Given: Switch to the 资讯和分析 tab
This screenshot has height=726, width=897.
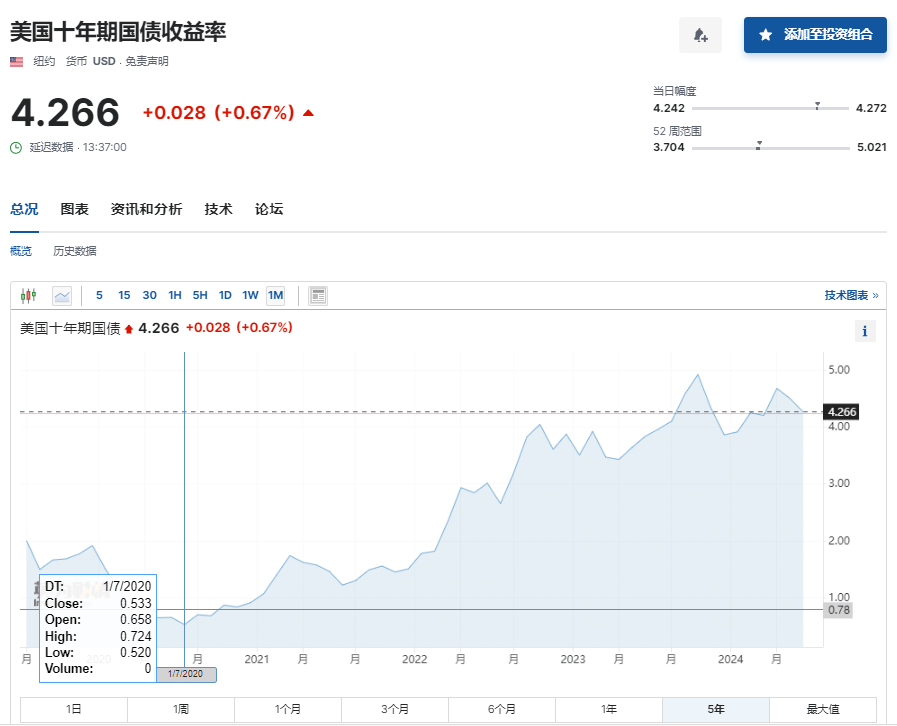Looking at the screenshot, I should (146, 209).
